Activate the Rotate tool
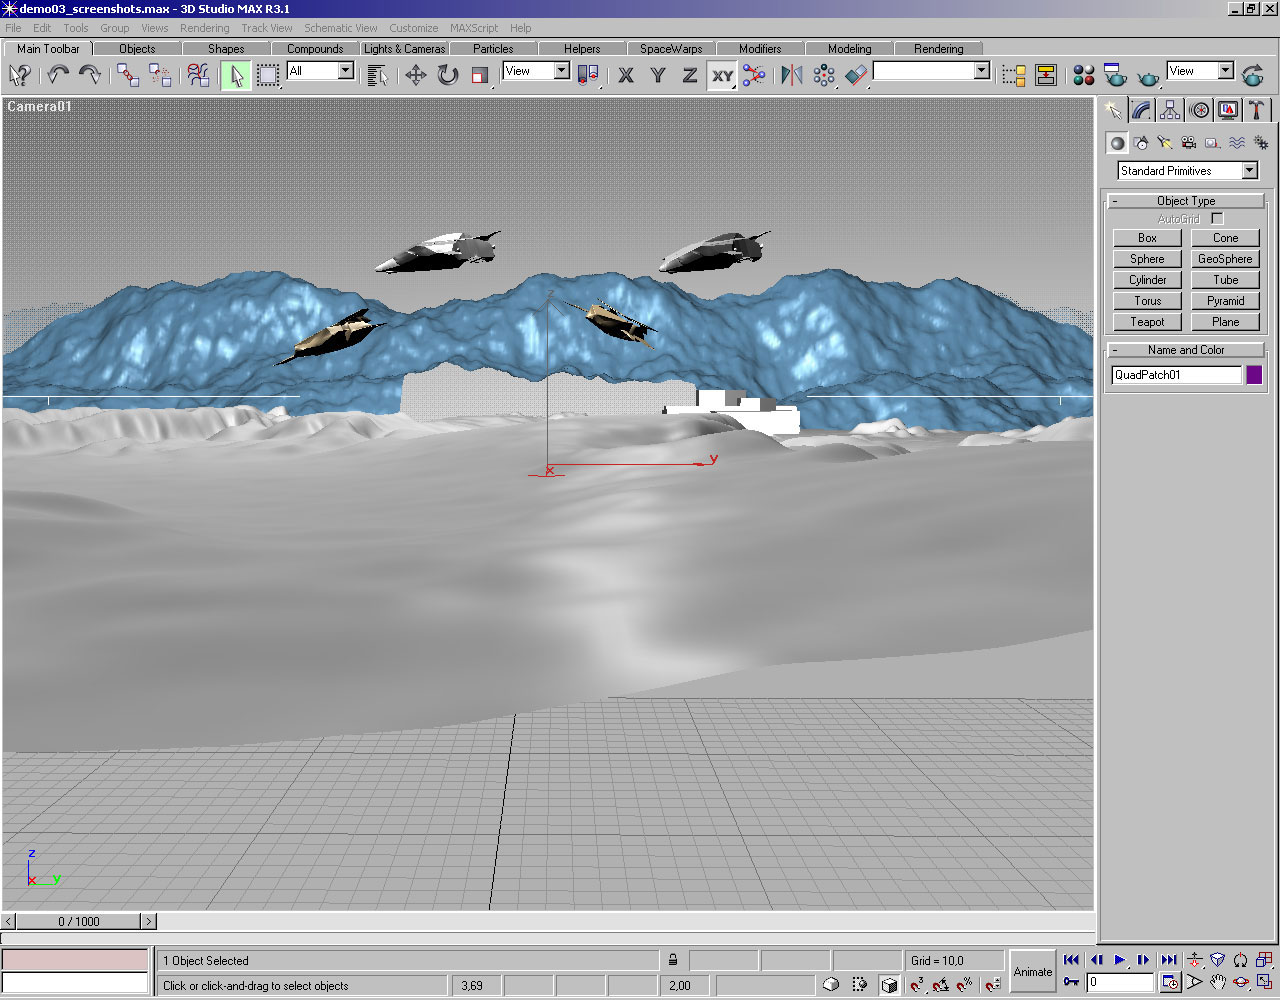The image size is (1280, 1000). pos(448,75)
